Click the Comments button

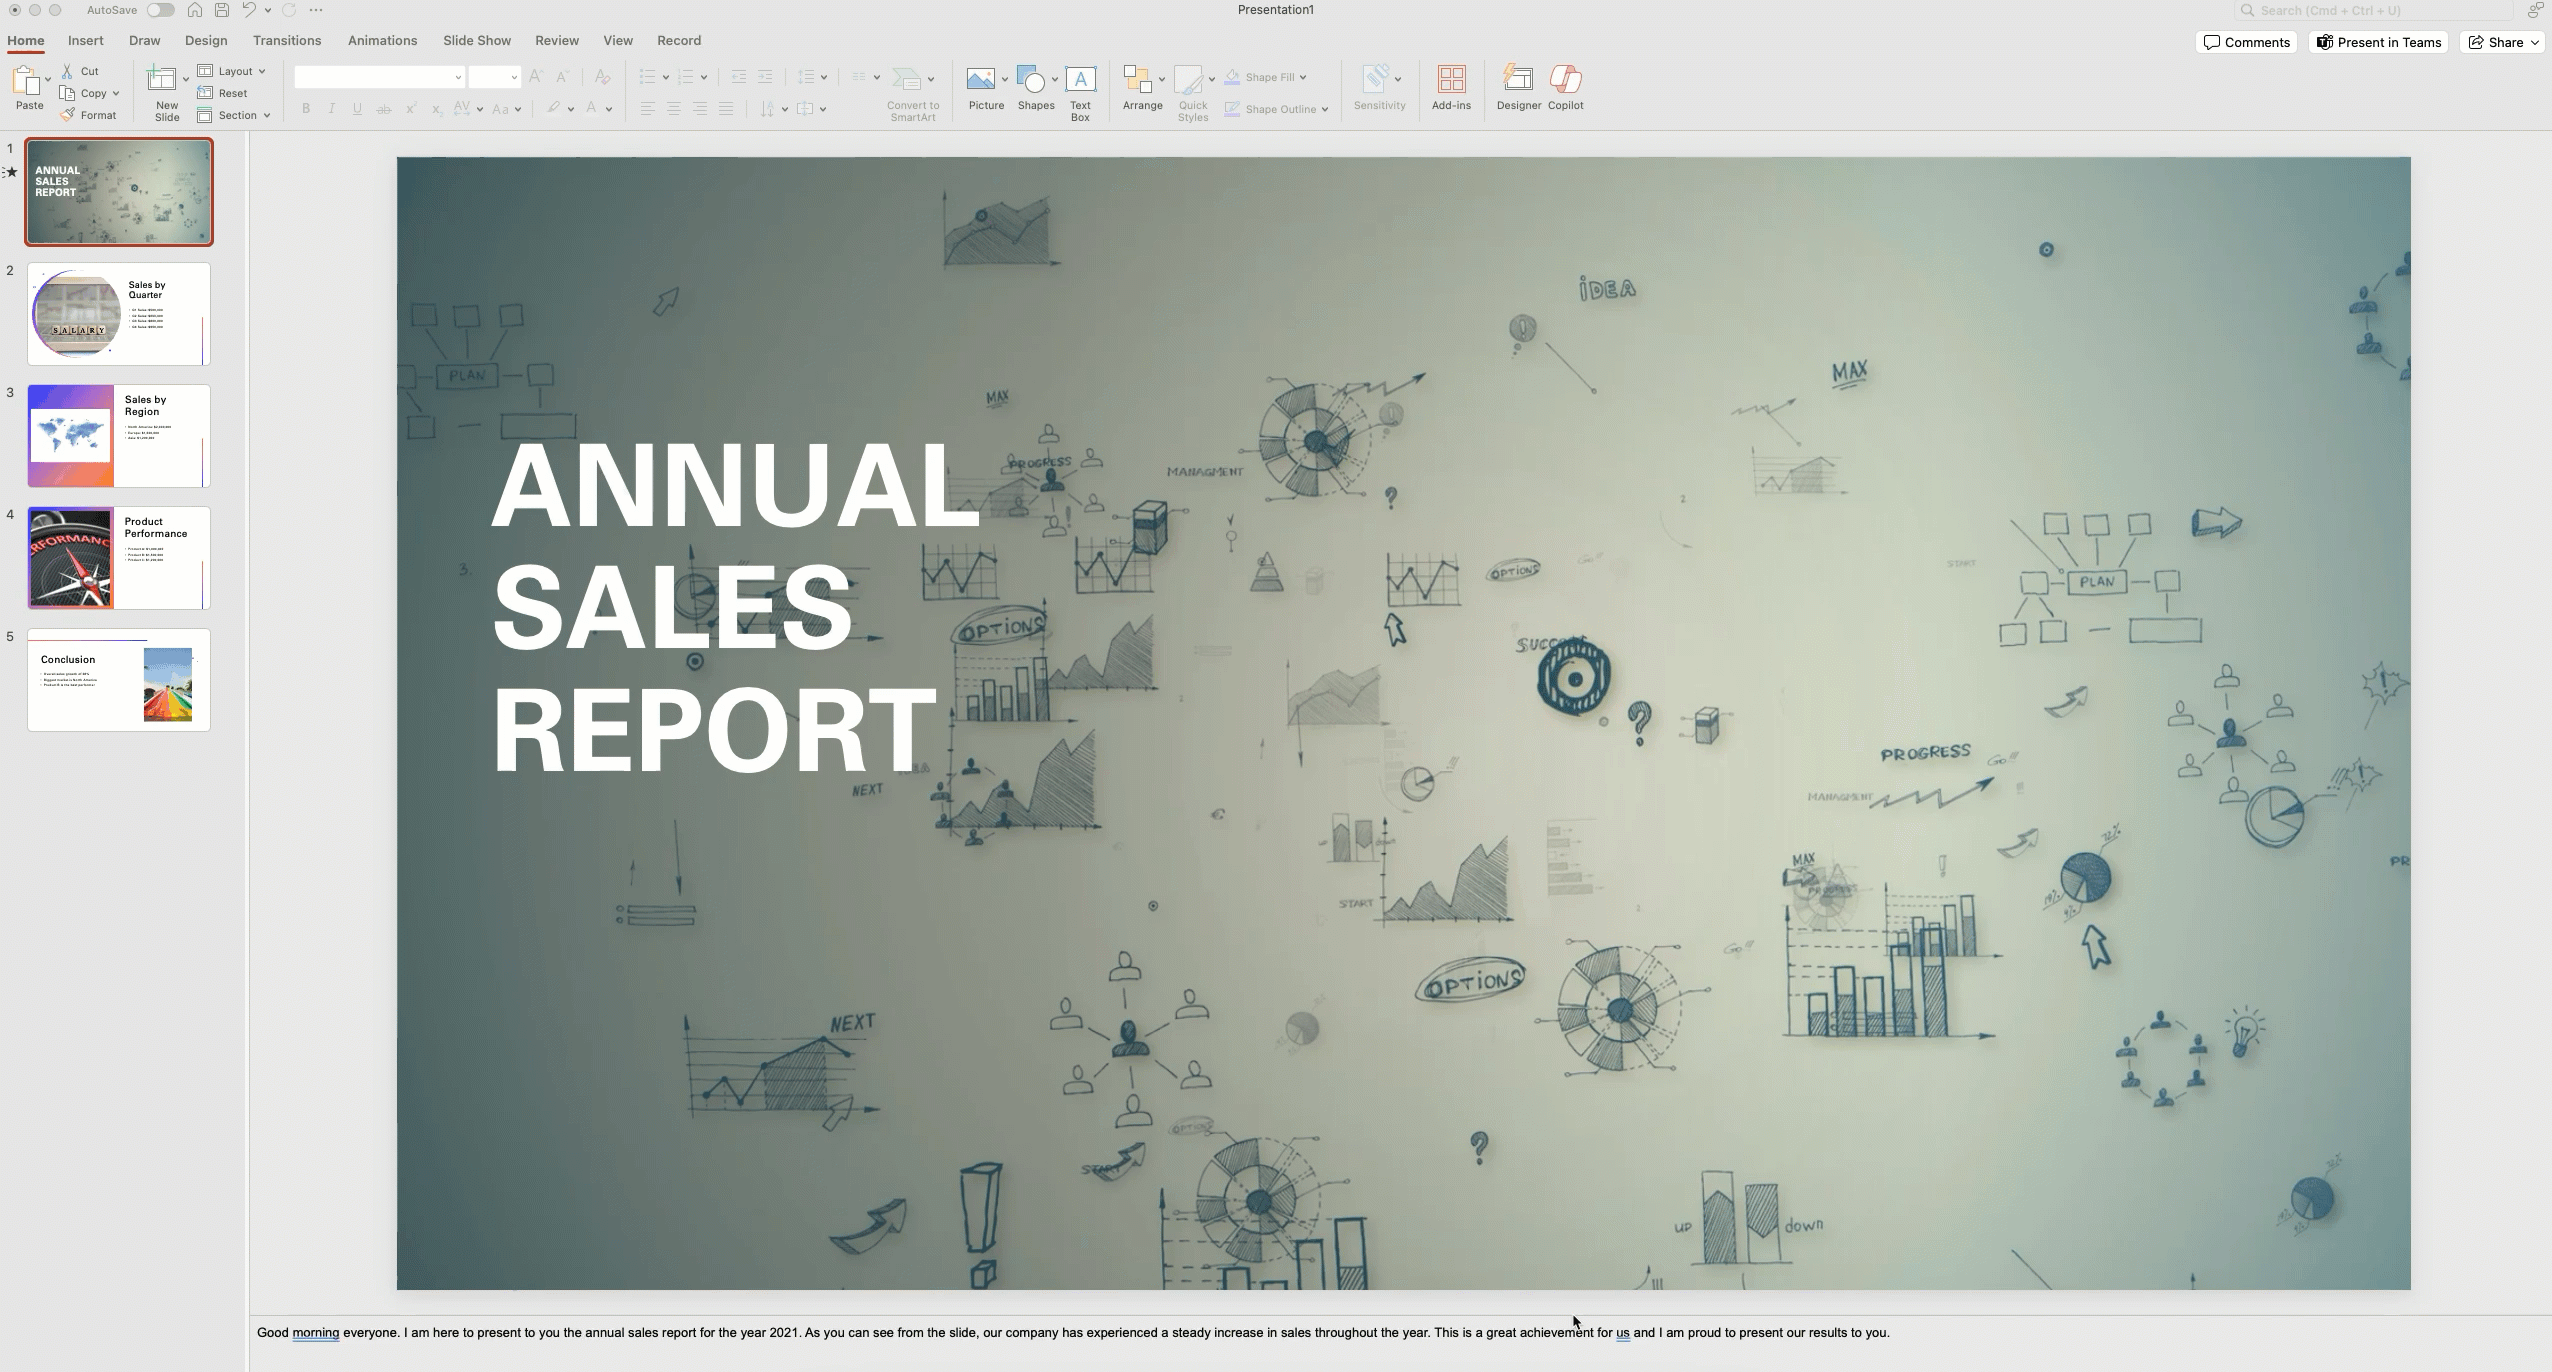[x=2246, y=42]
